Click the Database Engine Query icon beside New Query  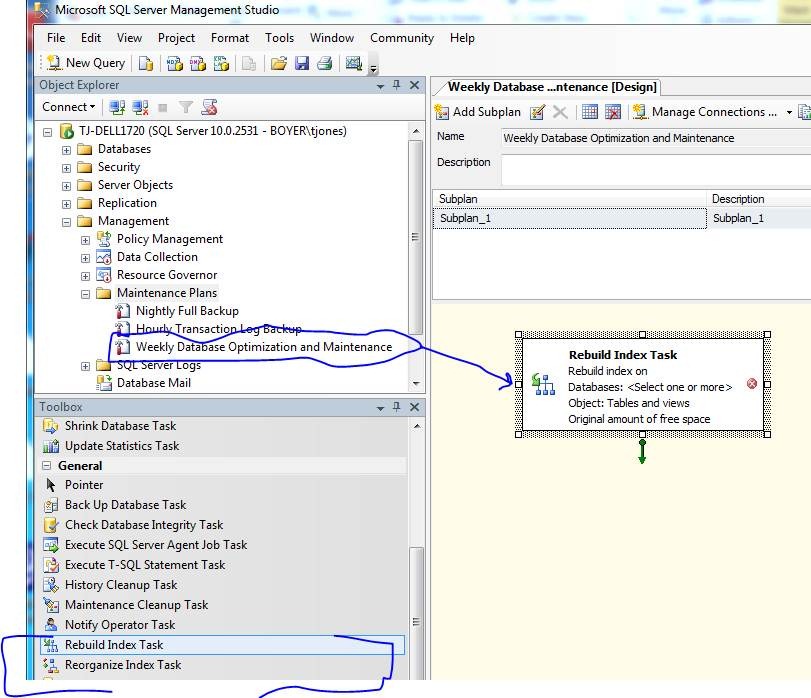146,64
